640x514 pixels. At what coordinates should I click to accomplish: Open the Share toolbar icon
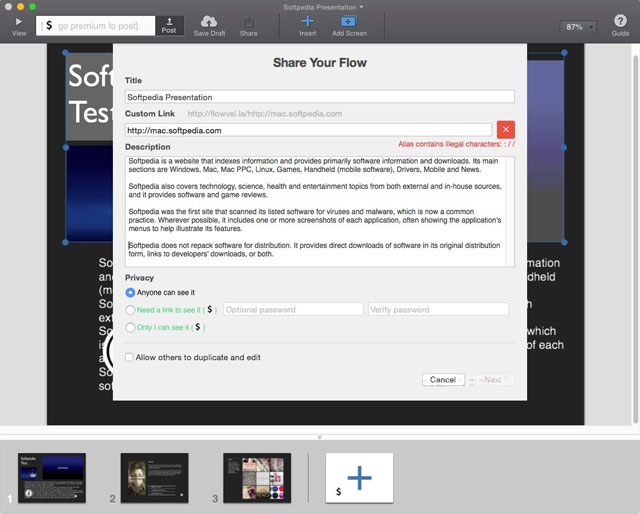pos(248,21)
